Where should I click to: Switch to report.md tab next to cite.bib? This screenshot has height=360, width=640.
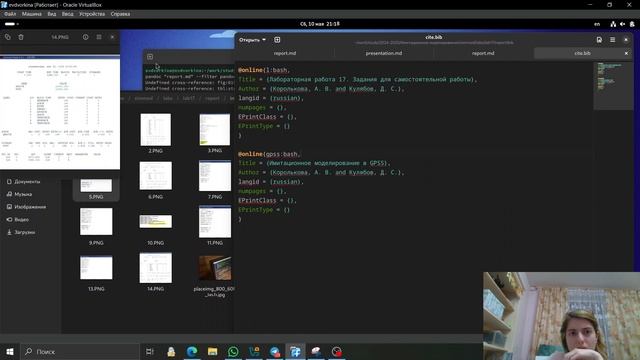[x=483, y=53]
